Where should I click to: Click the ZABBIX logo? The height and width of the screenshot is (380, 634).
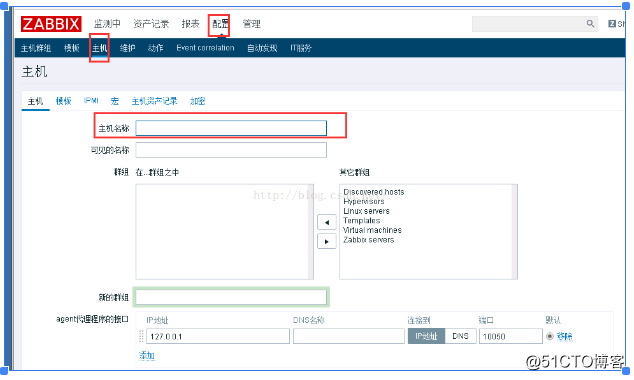tap(51, 24)
